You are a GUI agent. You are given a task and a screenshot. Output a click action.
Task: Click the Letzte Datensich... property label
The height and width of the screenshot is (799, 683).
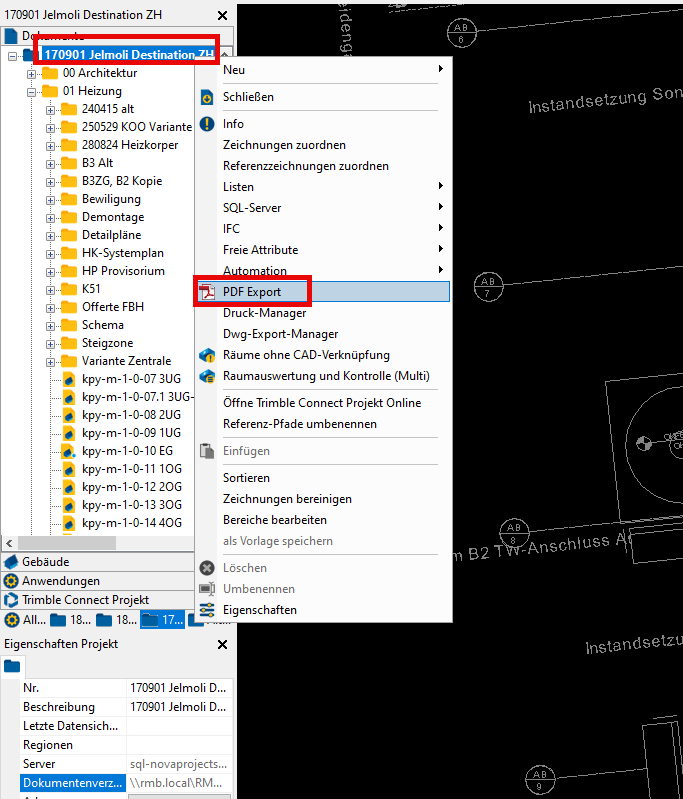point(70,726)
